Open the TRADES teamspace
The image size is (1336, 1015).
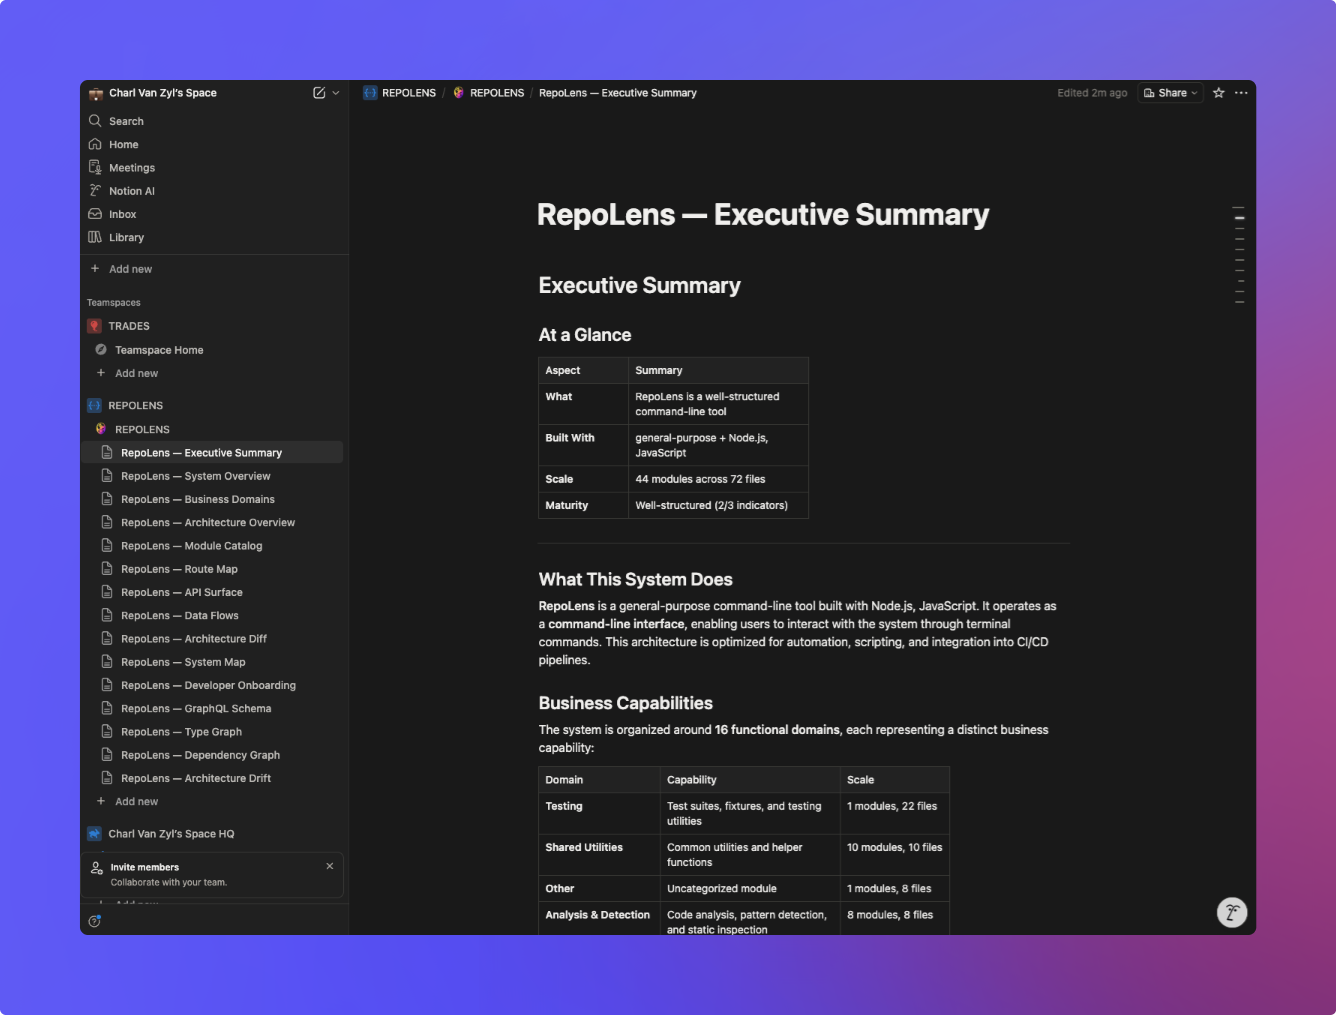tap(214, 326)
